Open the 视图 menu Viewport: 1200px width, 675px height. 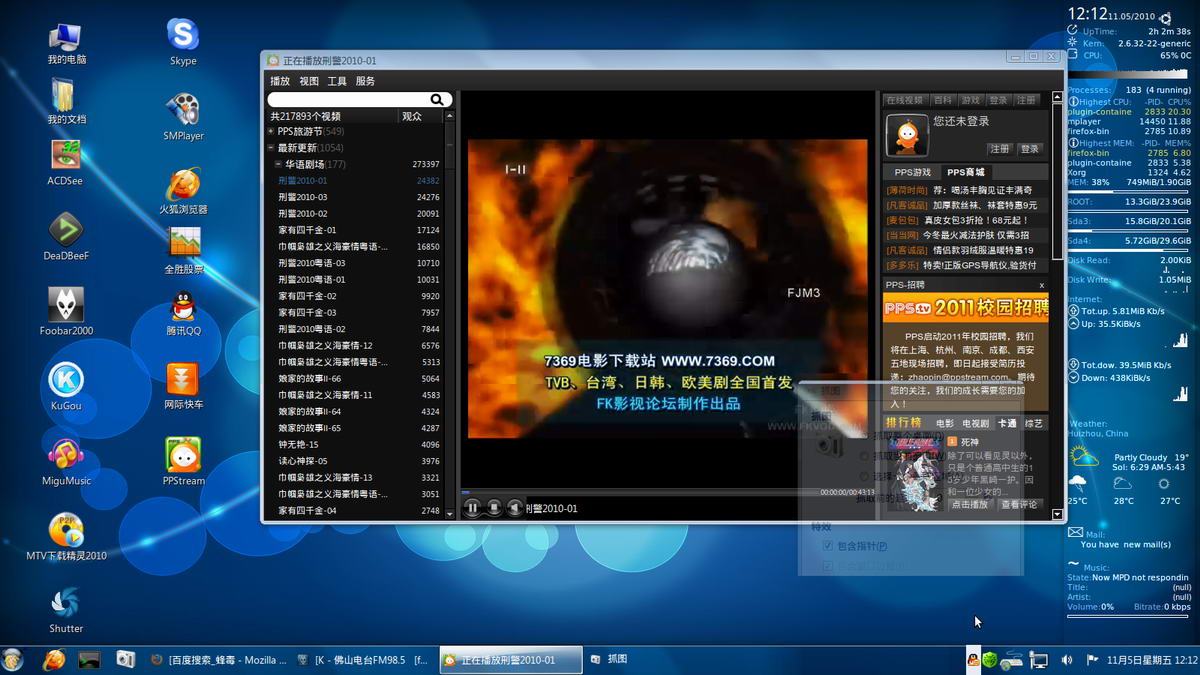point(309,81)
